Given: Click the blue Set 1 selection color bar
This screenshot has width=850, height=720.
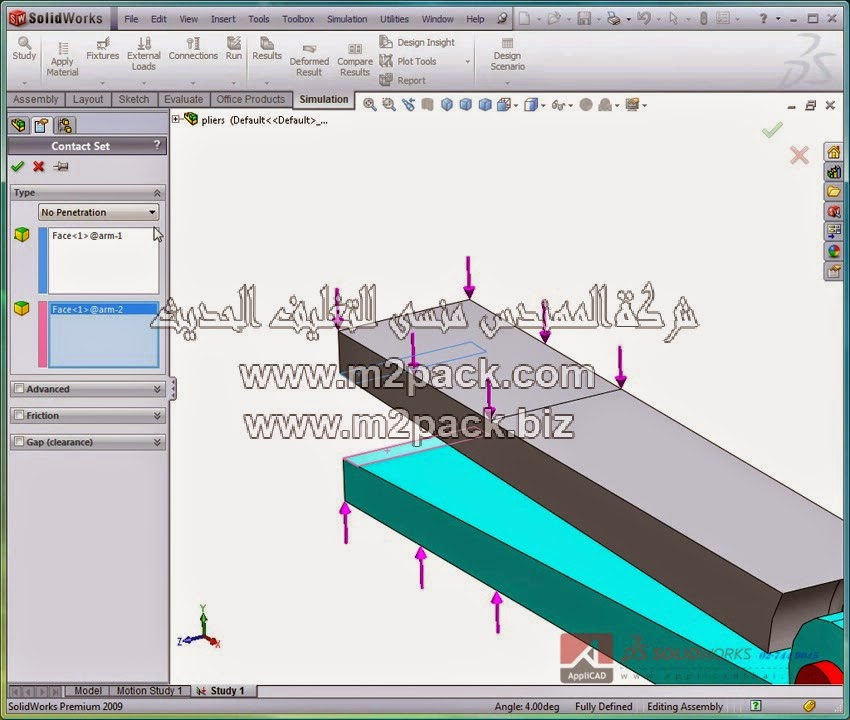Looking at the screenshot, I should [x=43, y=260].
